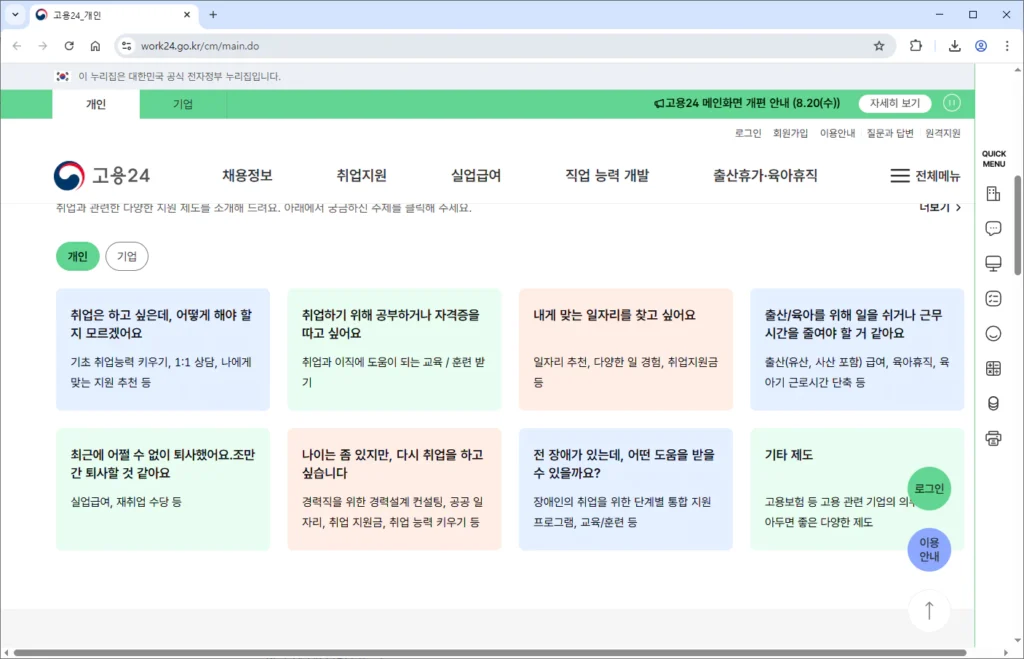
Task: Click the 고용24 logo icon
Action: (68, 172)
